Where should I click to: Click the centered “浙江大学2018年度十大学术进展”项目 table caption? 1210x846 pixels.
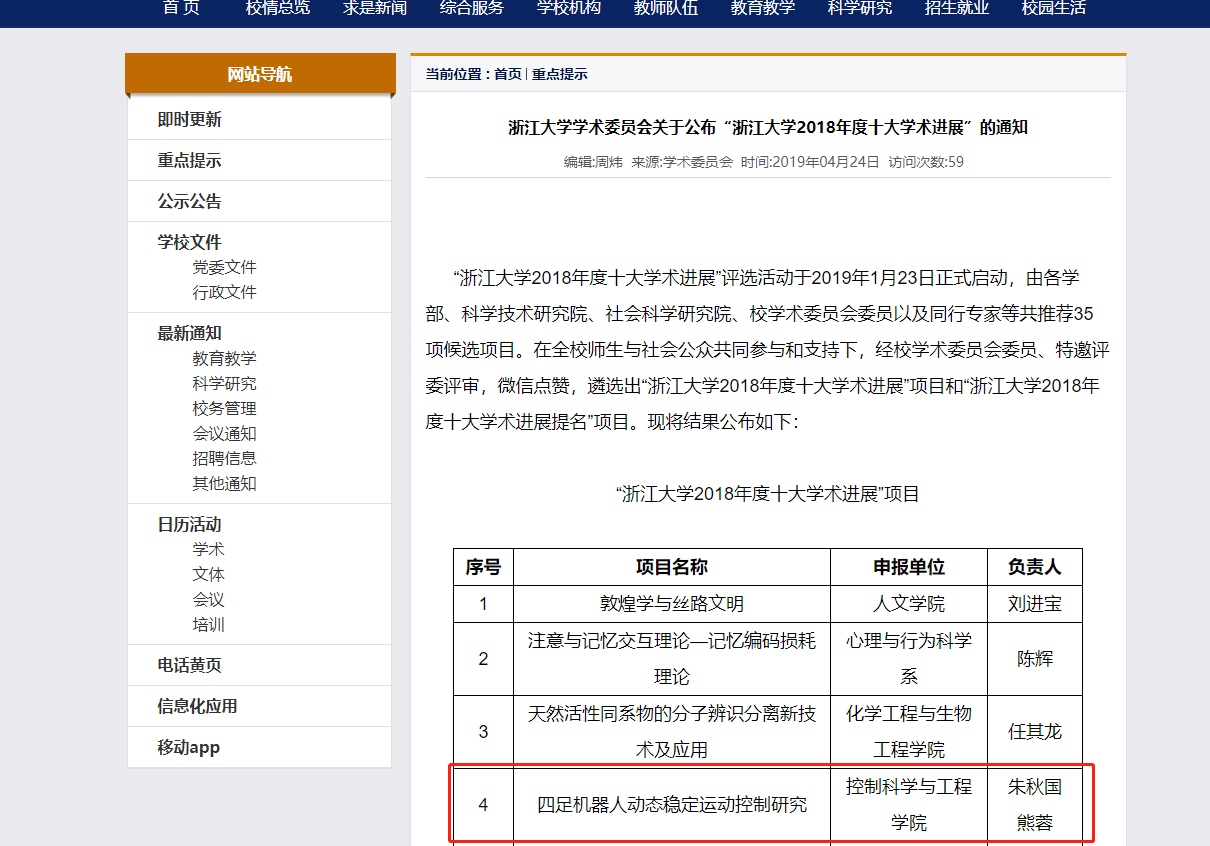[x=768, y=494]
